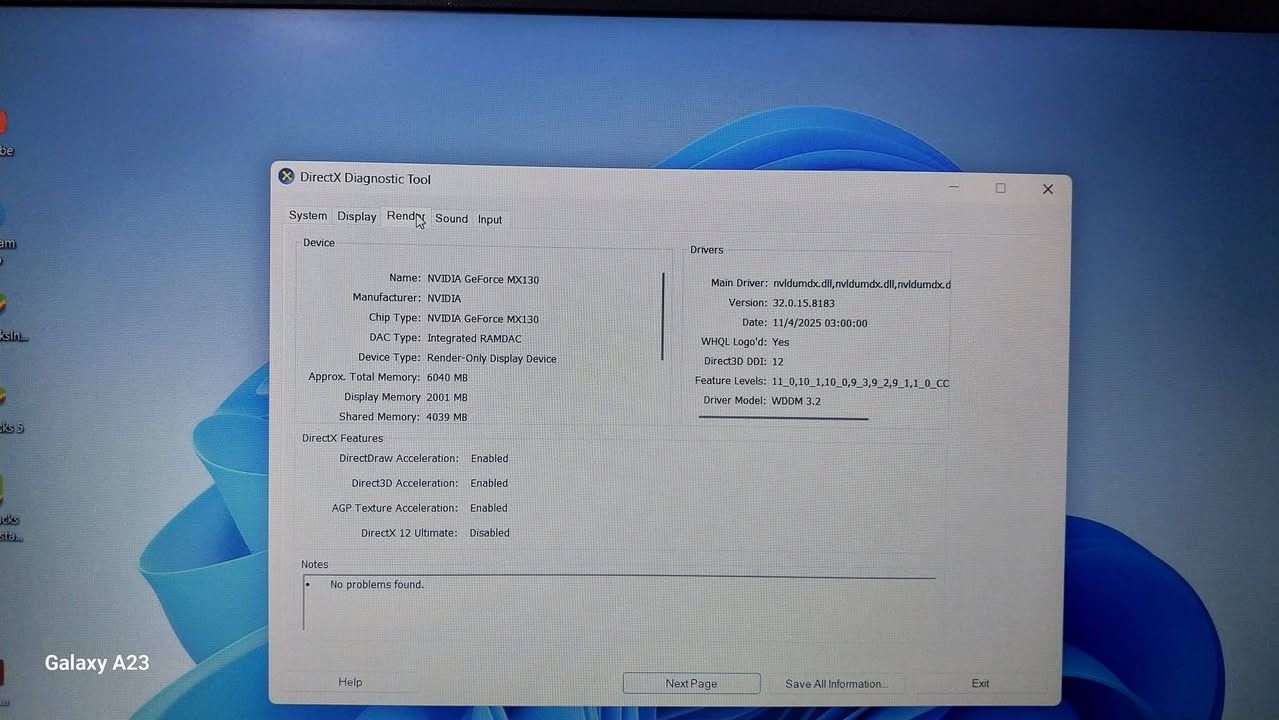Click the Main Driver nvldumdx.dll value
Screen dimensions: 1279x720
point(861,284)
